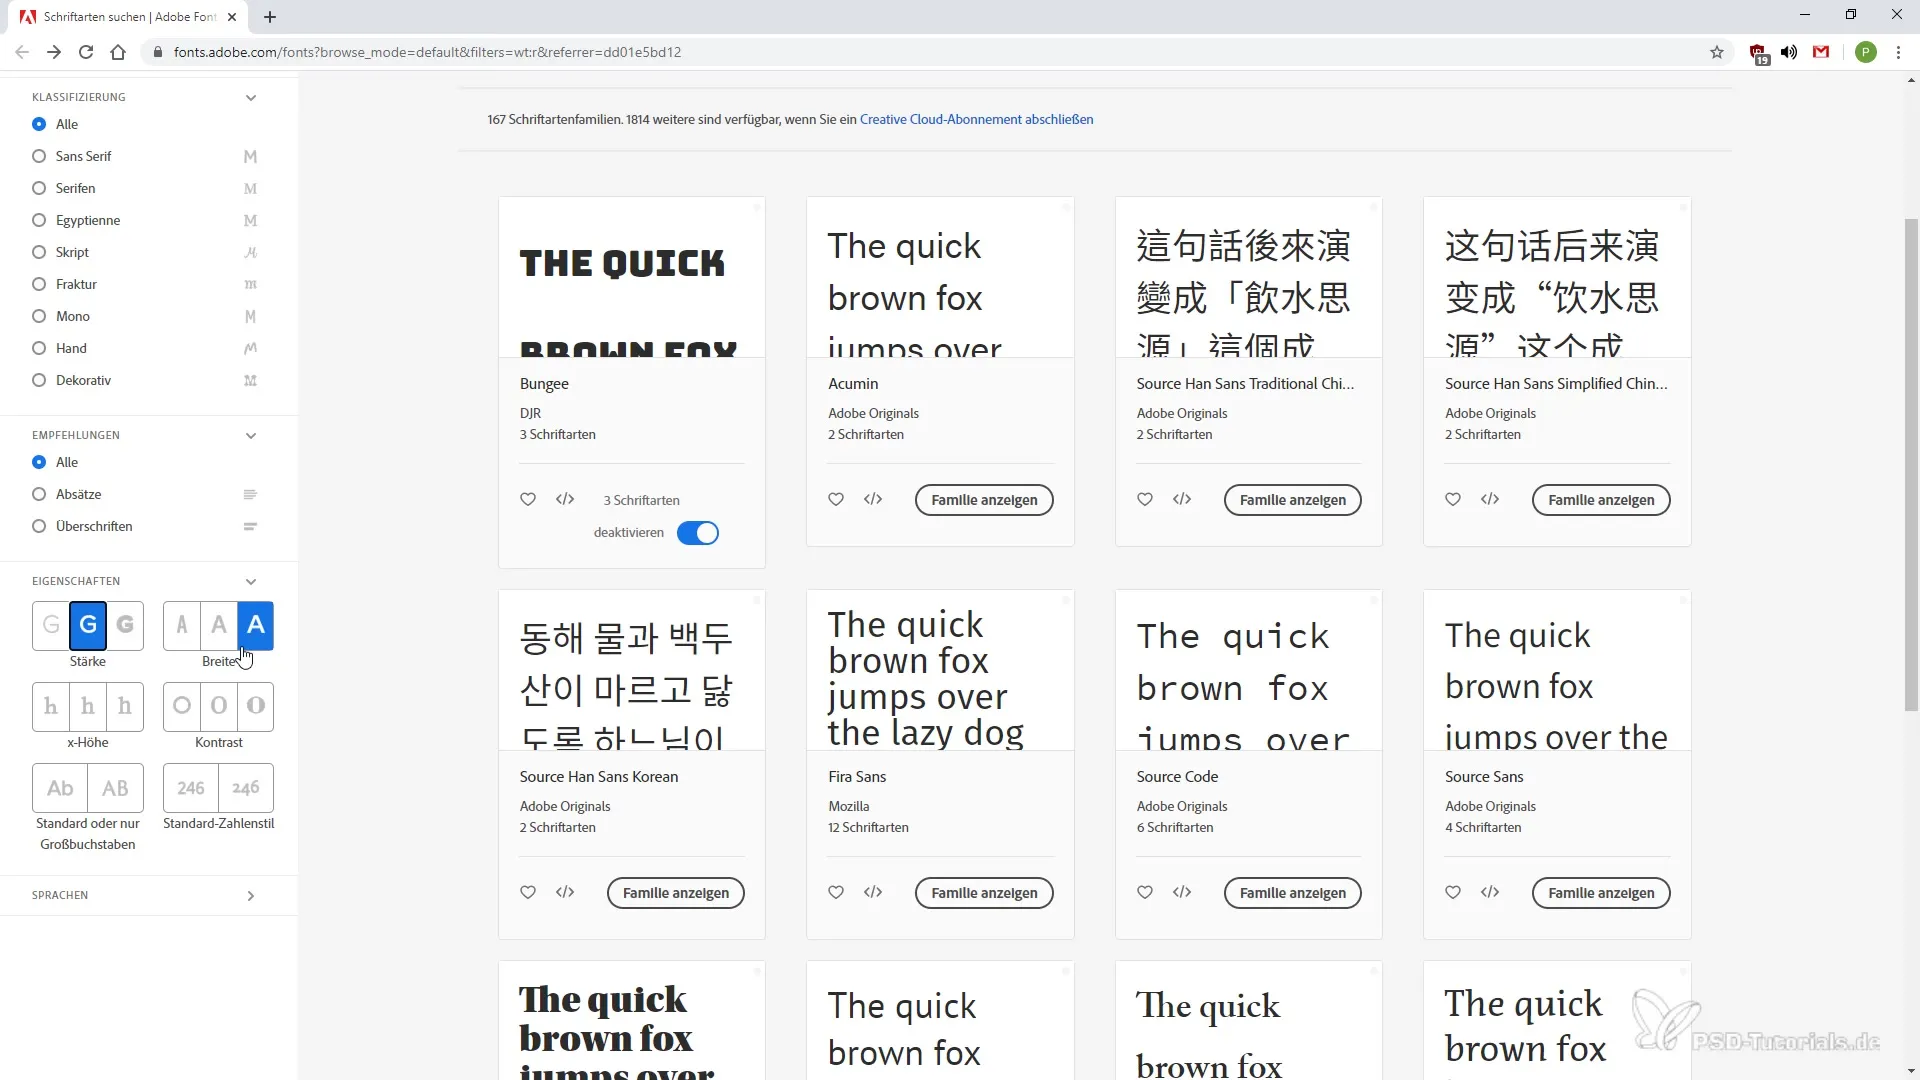Favorite the Fira Sans family
This screenshot has height=1080, width=1920.
tap(836, 892)
